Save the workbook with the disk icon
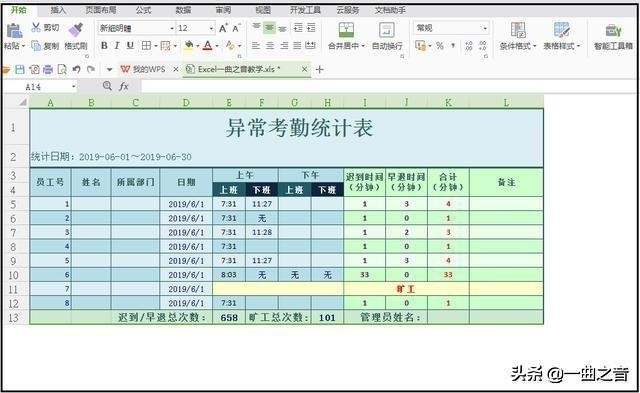Screen dimensions: 640x393 click(20, 69)
